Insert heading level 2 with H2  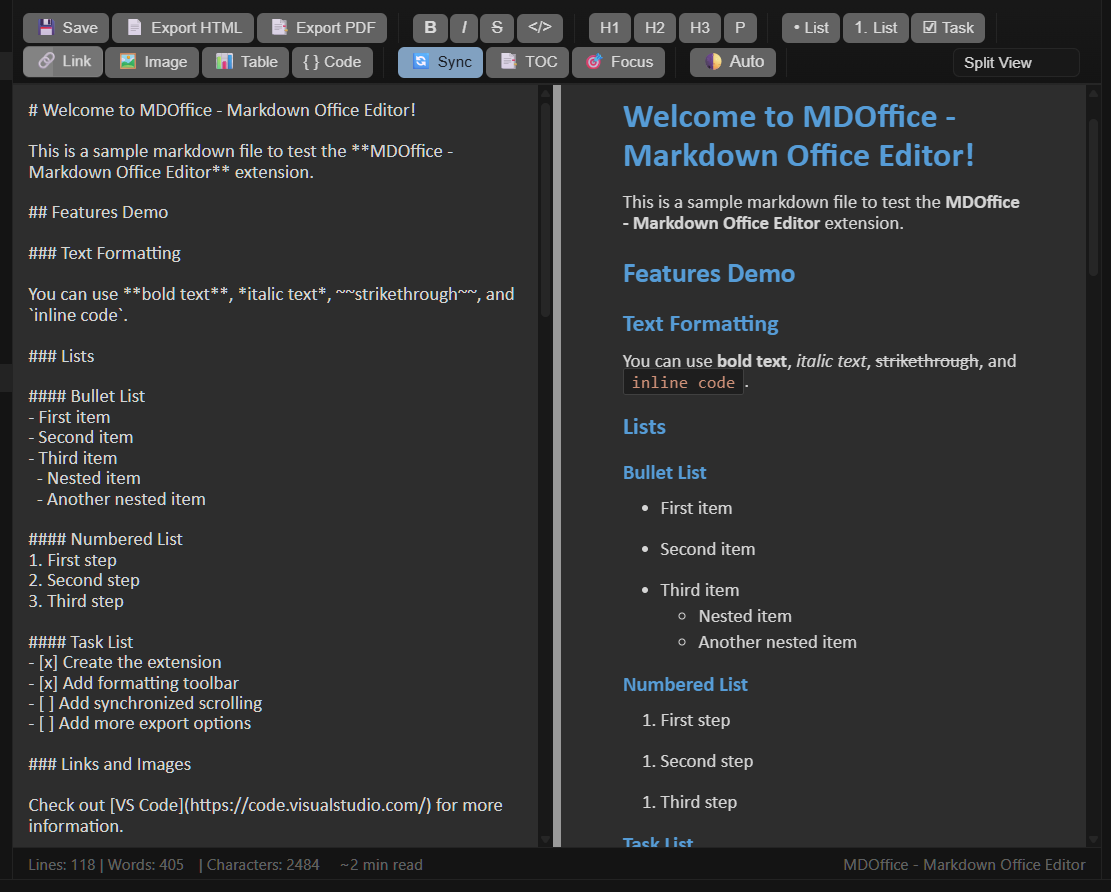(655, 28)
